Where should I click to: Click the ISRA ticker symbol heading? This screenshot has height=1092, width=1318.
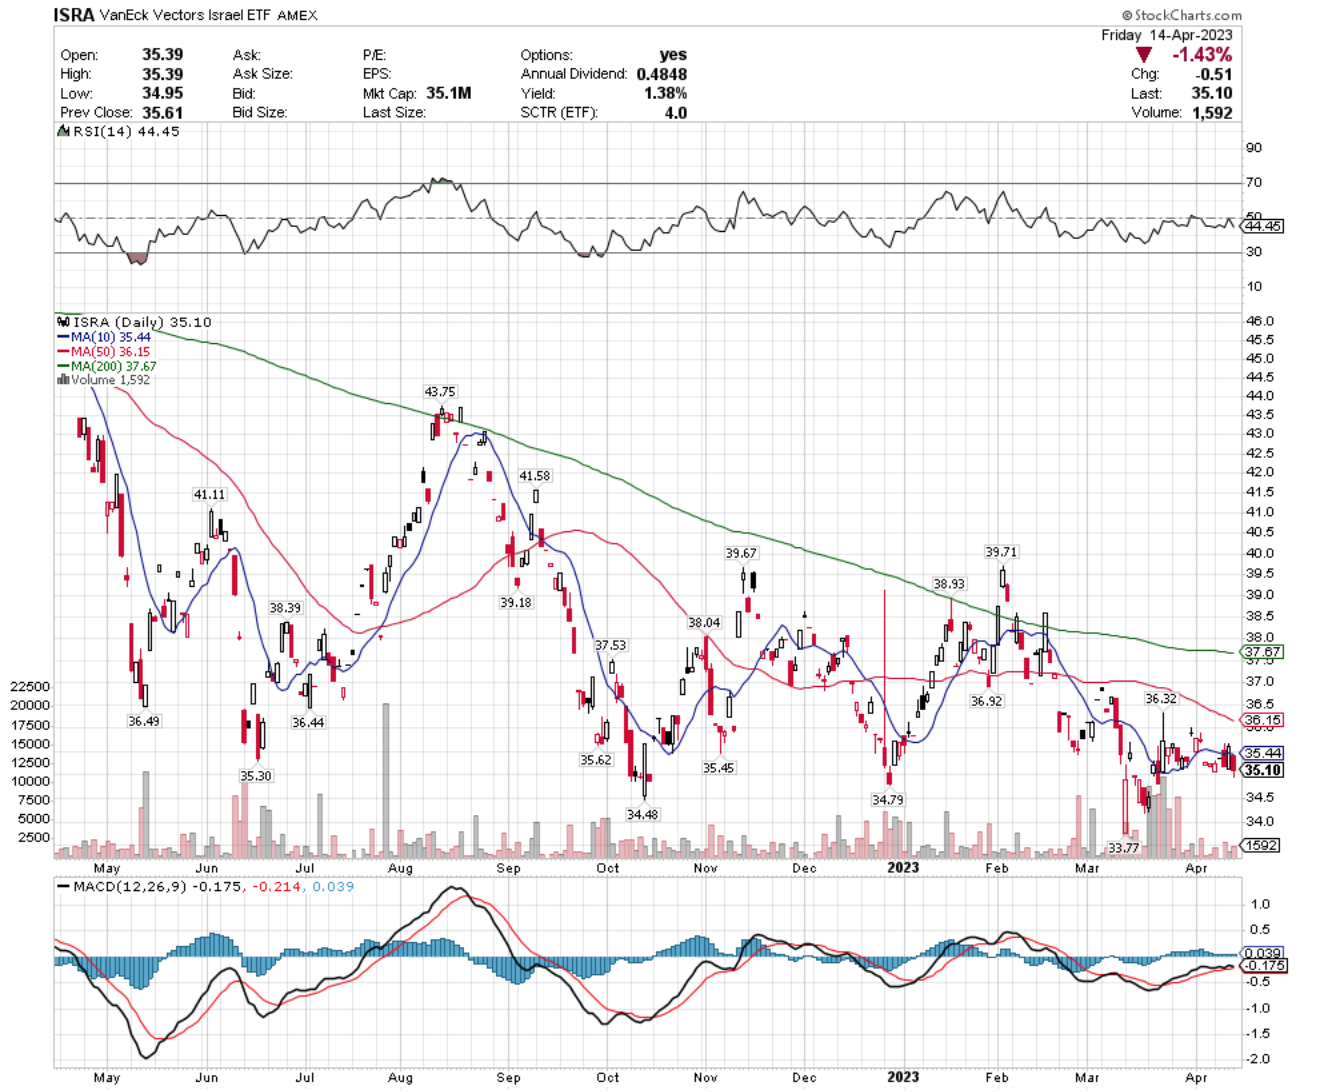point(74,15)
